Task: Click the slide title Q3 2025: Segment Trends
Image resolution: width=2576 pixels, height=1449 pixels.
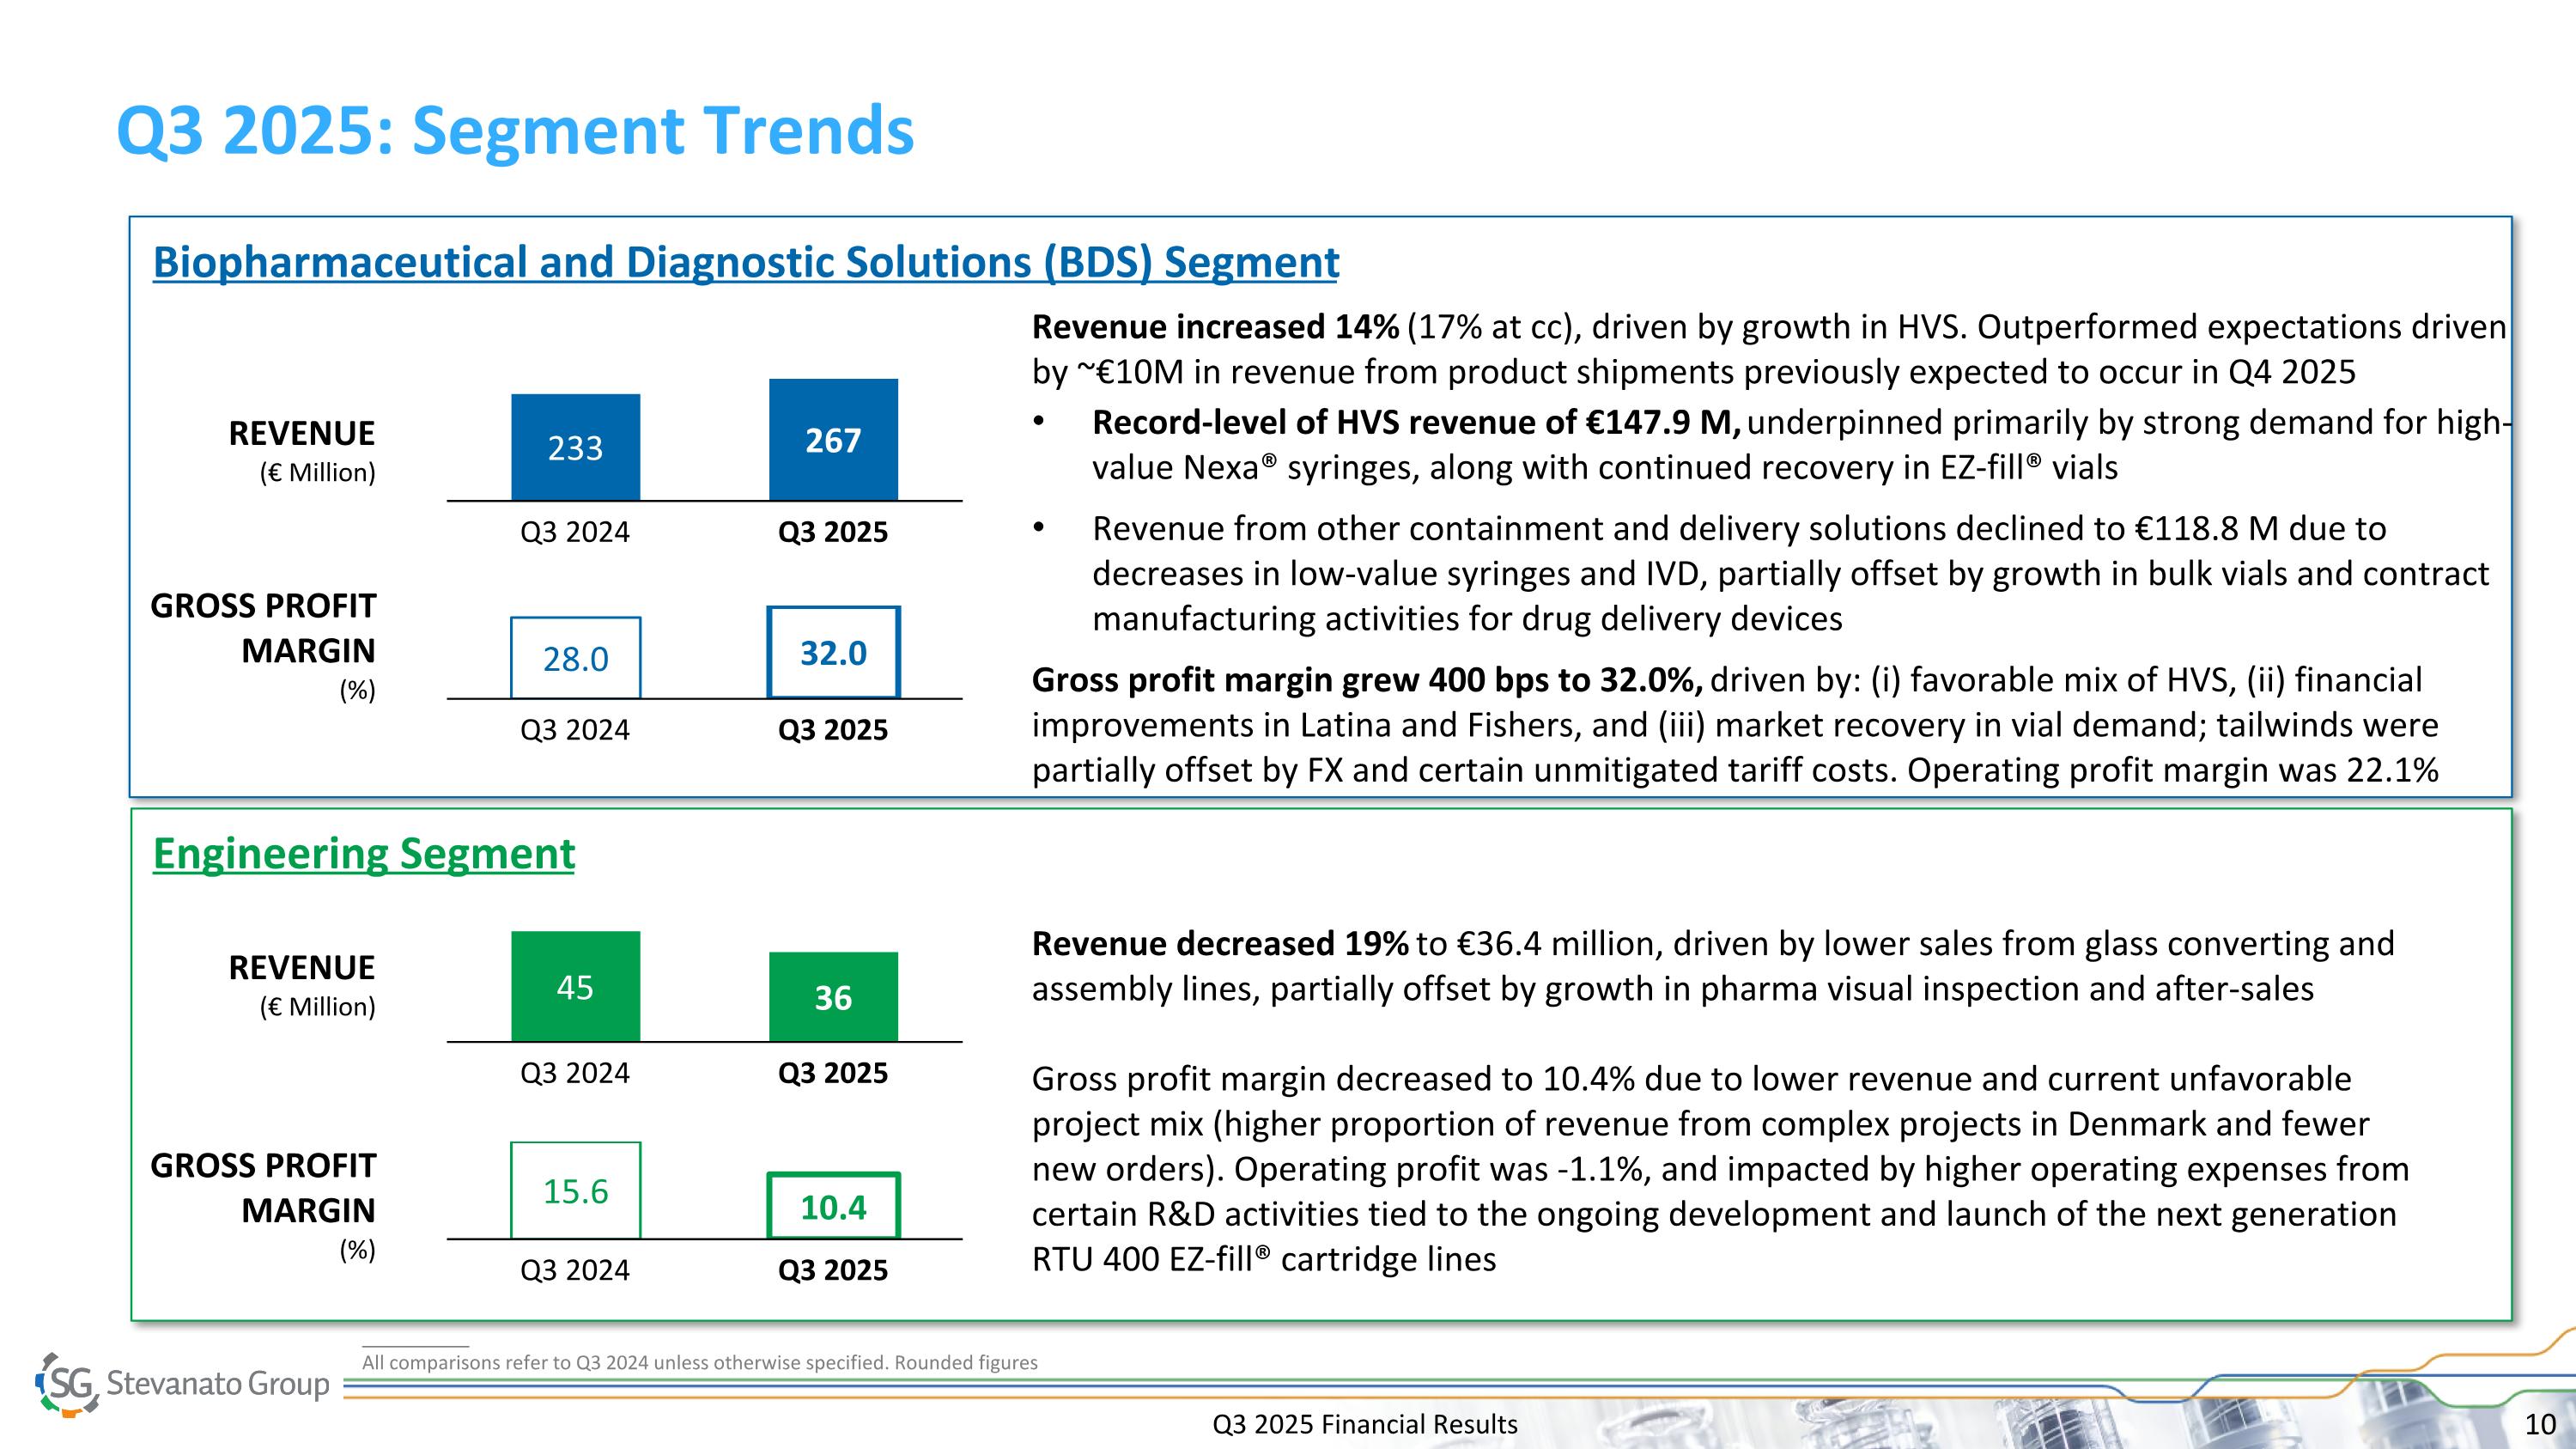Action: pos(515,131)
